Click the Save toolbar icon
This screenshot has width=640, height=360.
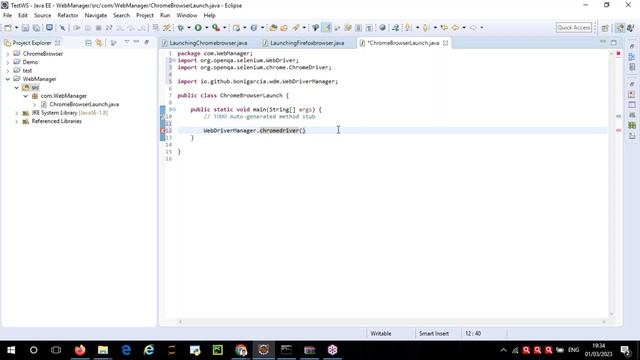25,28
